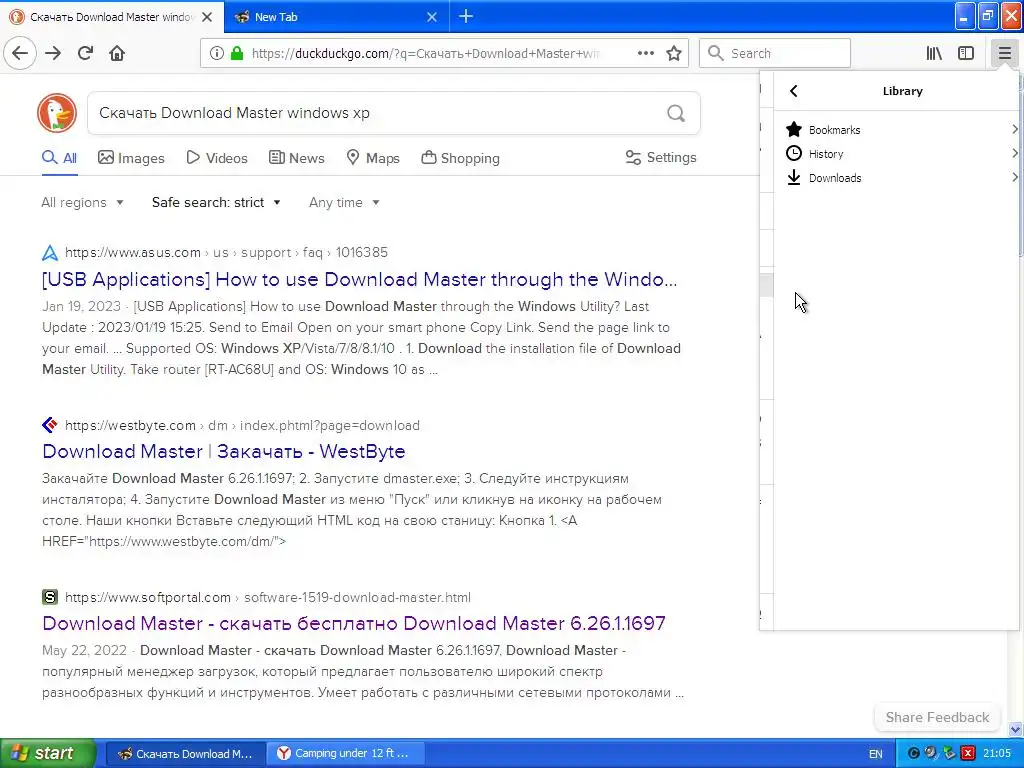
Task: Select Camping under 12 ft taskbar button
Action: [x=345, y=754]
